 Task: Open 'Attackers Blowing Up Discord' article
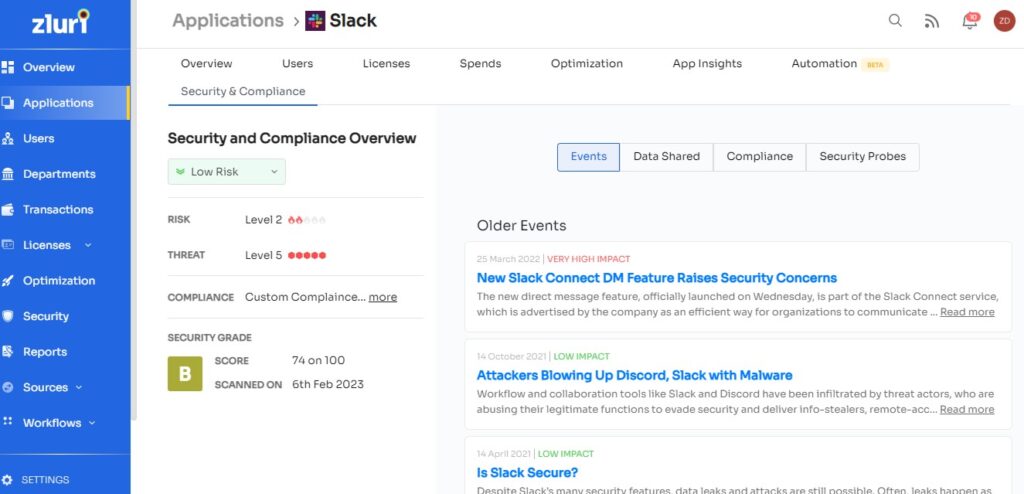tap(634, 376)
